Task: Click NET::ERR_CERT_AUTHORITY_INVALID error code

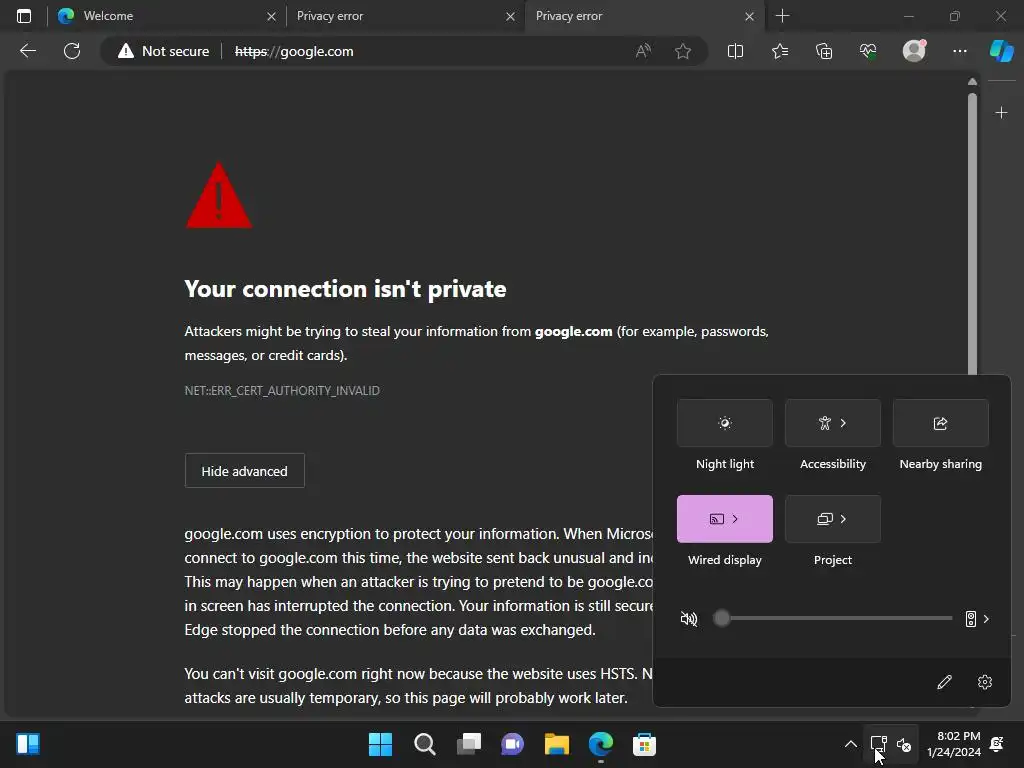Action: click(282, 391)
